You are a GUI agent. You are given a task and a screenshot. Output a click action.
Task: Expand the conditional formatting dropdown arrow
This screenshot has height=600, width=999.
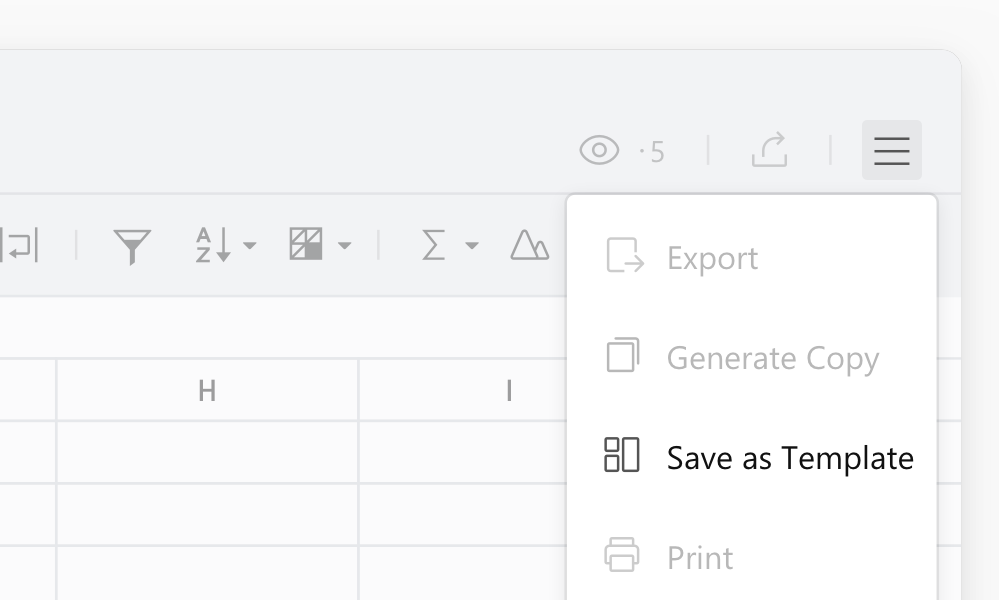click(345, 246)
